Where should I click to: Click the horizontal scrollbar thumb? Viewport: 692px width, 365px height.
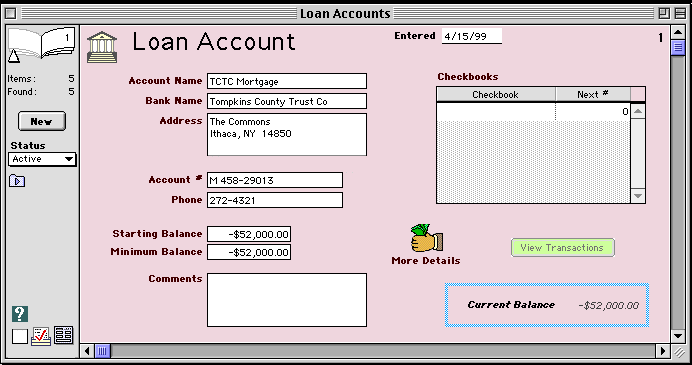pyautogui.click(x=102, y=351)
